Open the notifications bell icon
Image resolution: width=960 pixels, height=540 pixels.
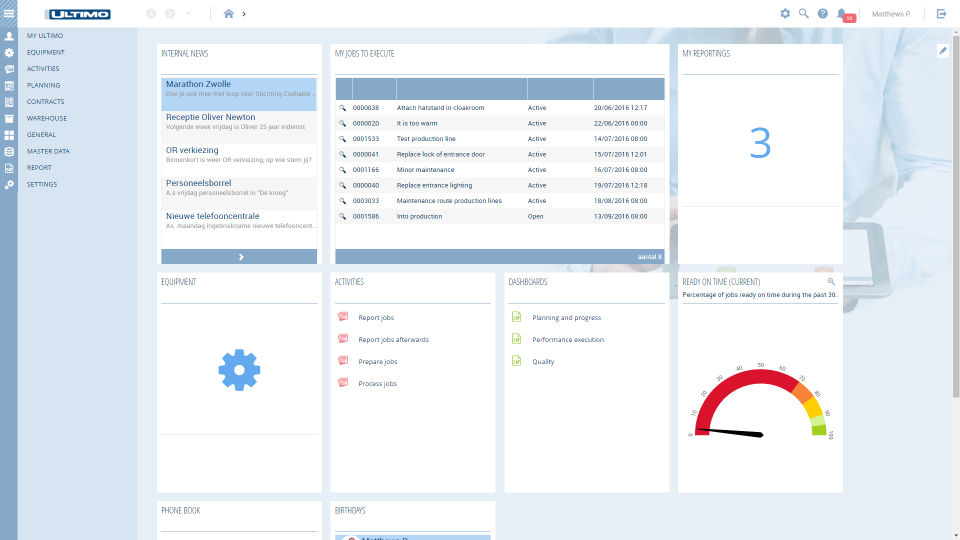842,14
